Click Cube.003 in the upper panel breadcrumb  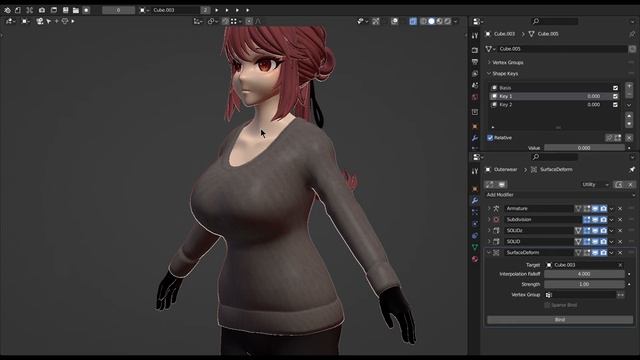point(504,34)
